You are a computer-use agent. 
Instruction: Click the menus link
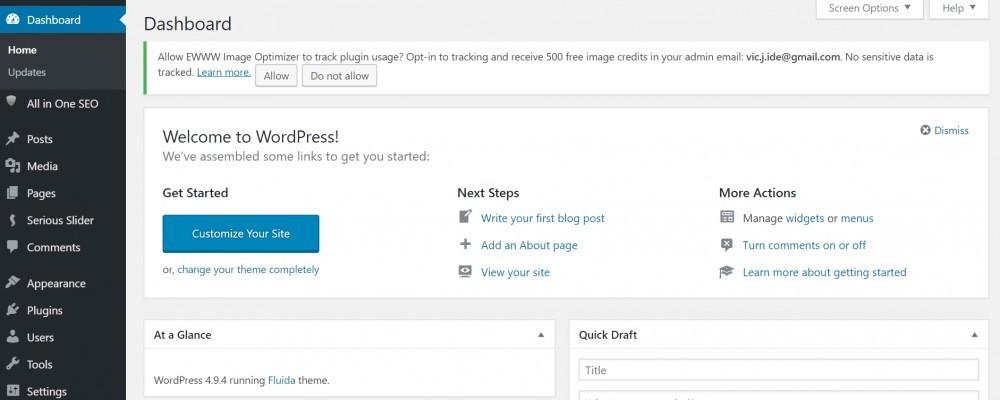click(857, 218)
